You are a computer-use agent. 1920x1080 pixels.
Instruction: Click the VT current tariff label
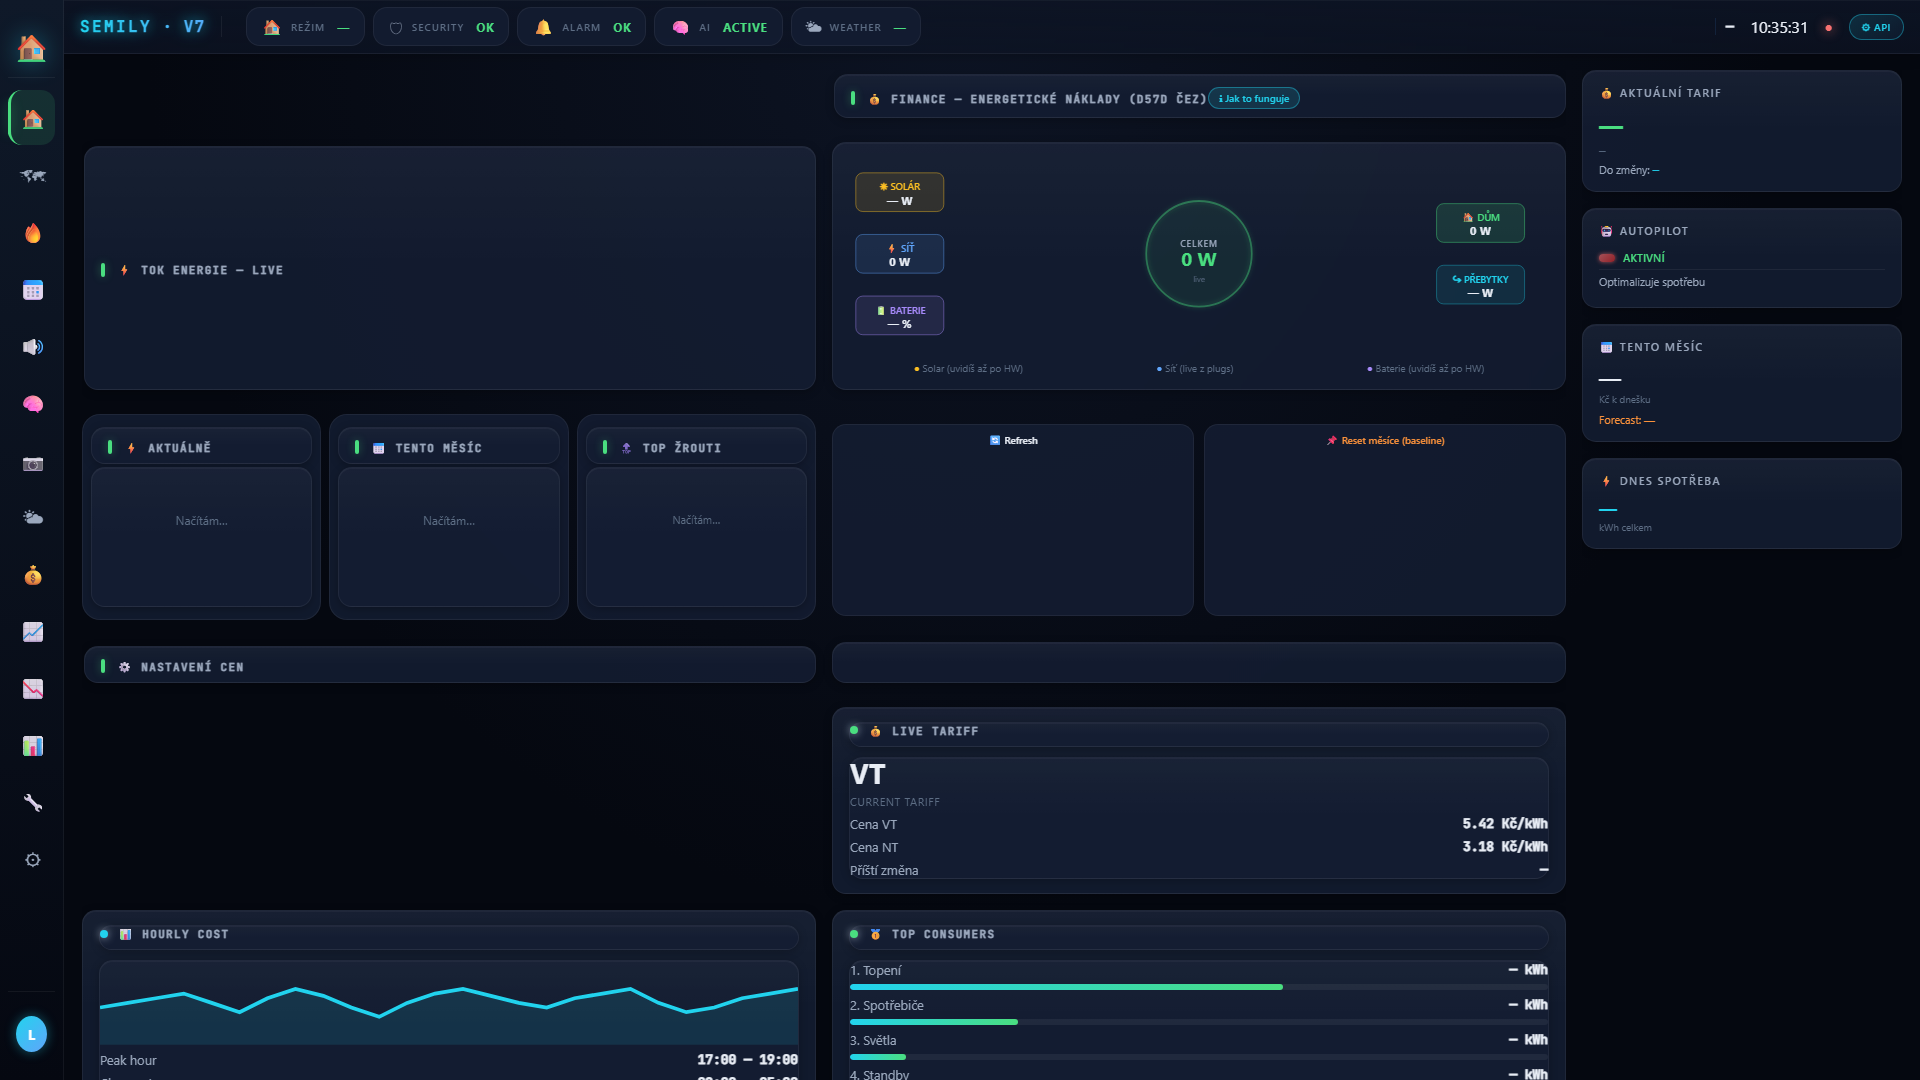coord(867,775)
